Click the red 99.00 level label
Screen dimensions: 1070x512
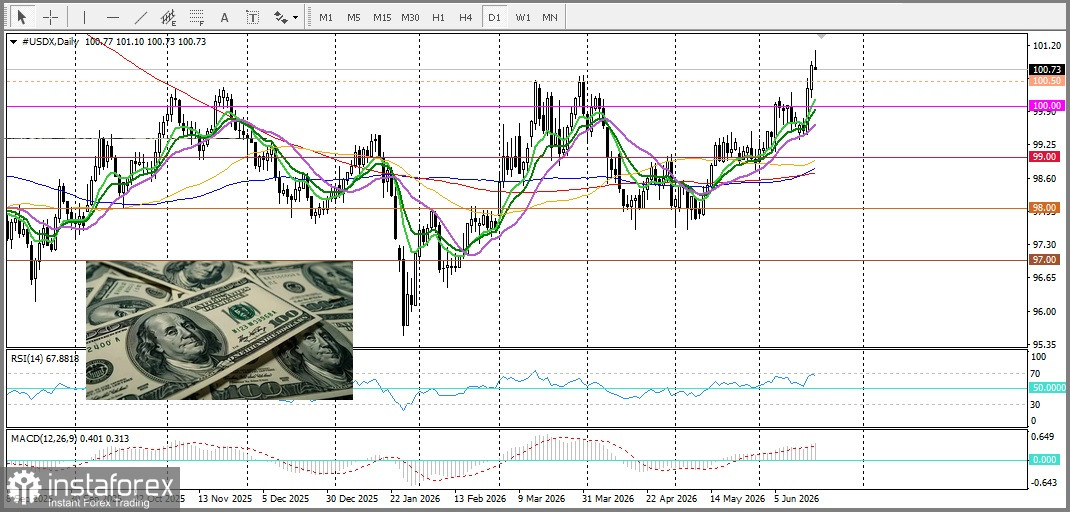[1047, 157]
